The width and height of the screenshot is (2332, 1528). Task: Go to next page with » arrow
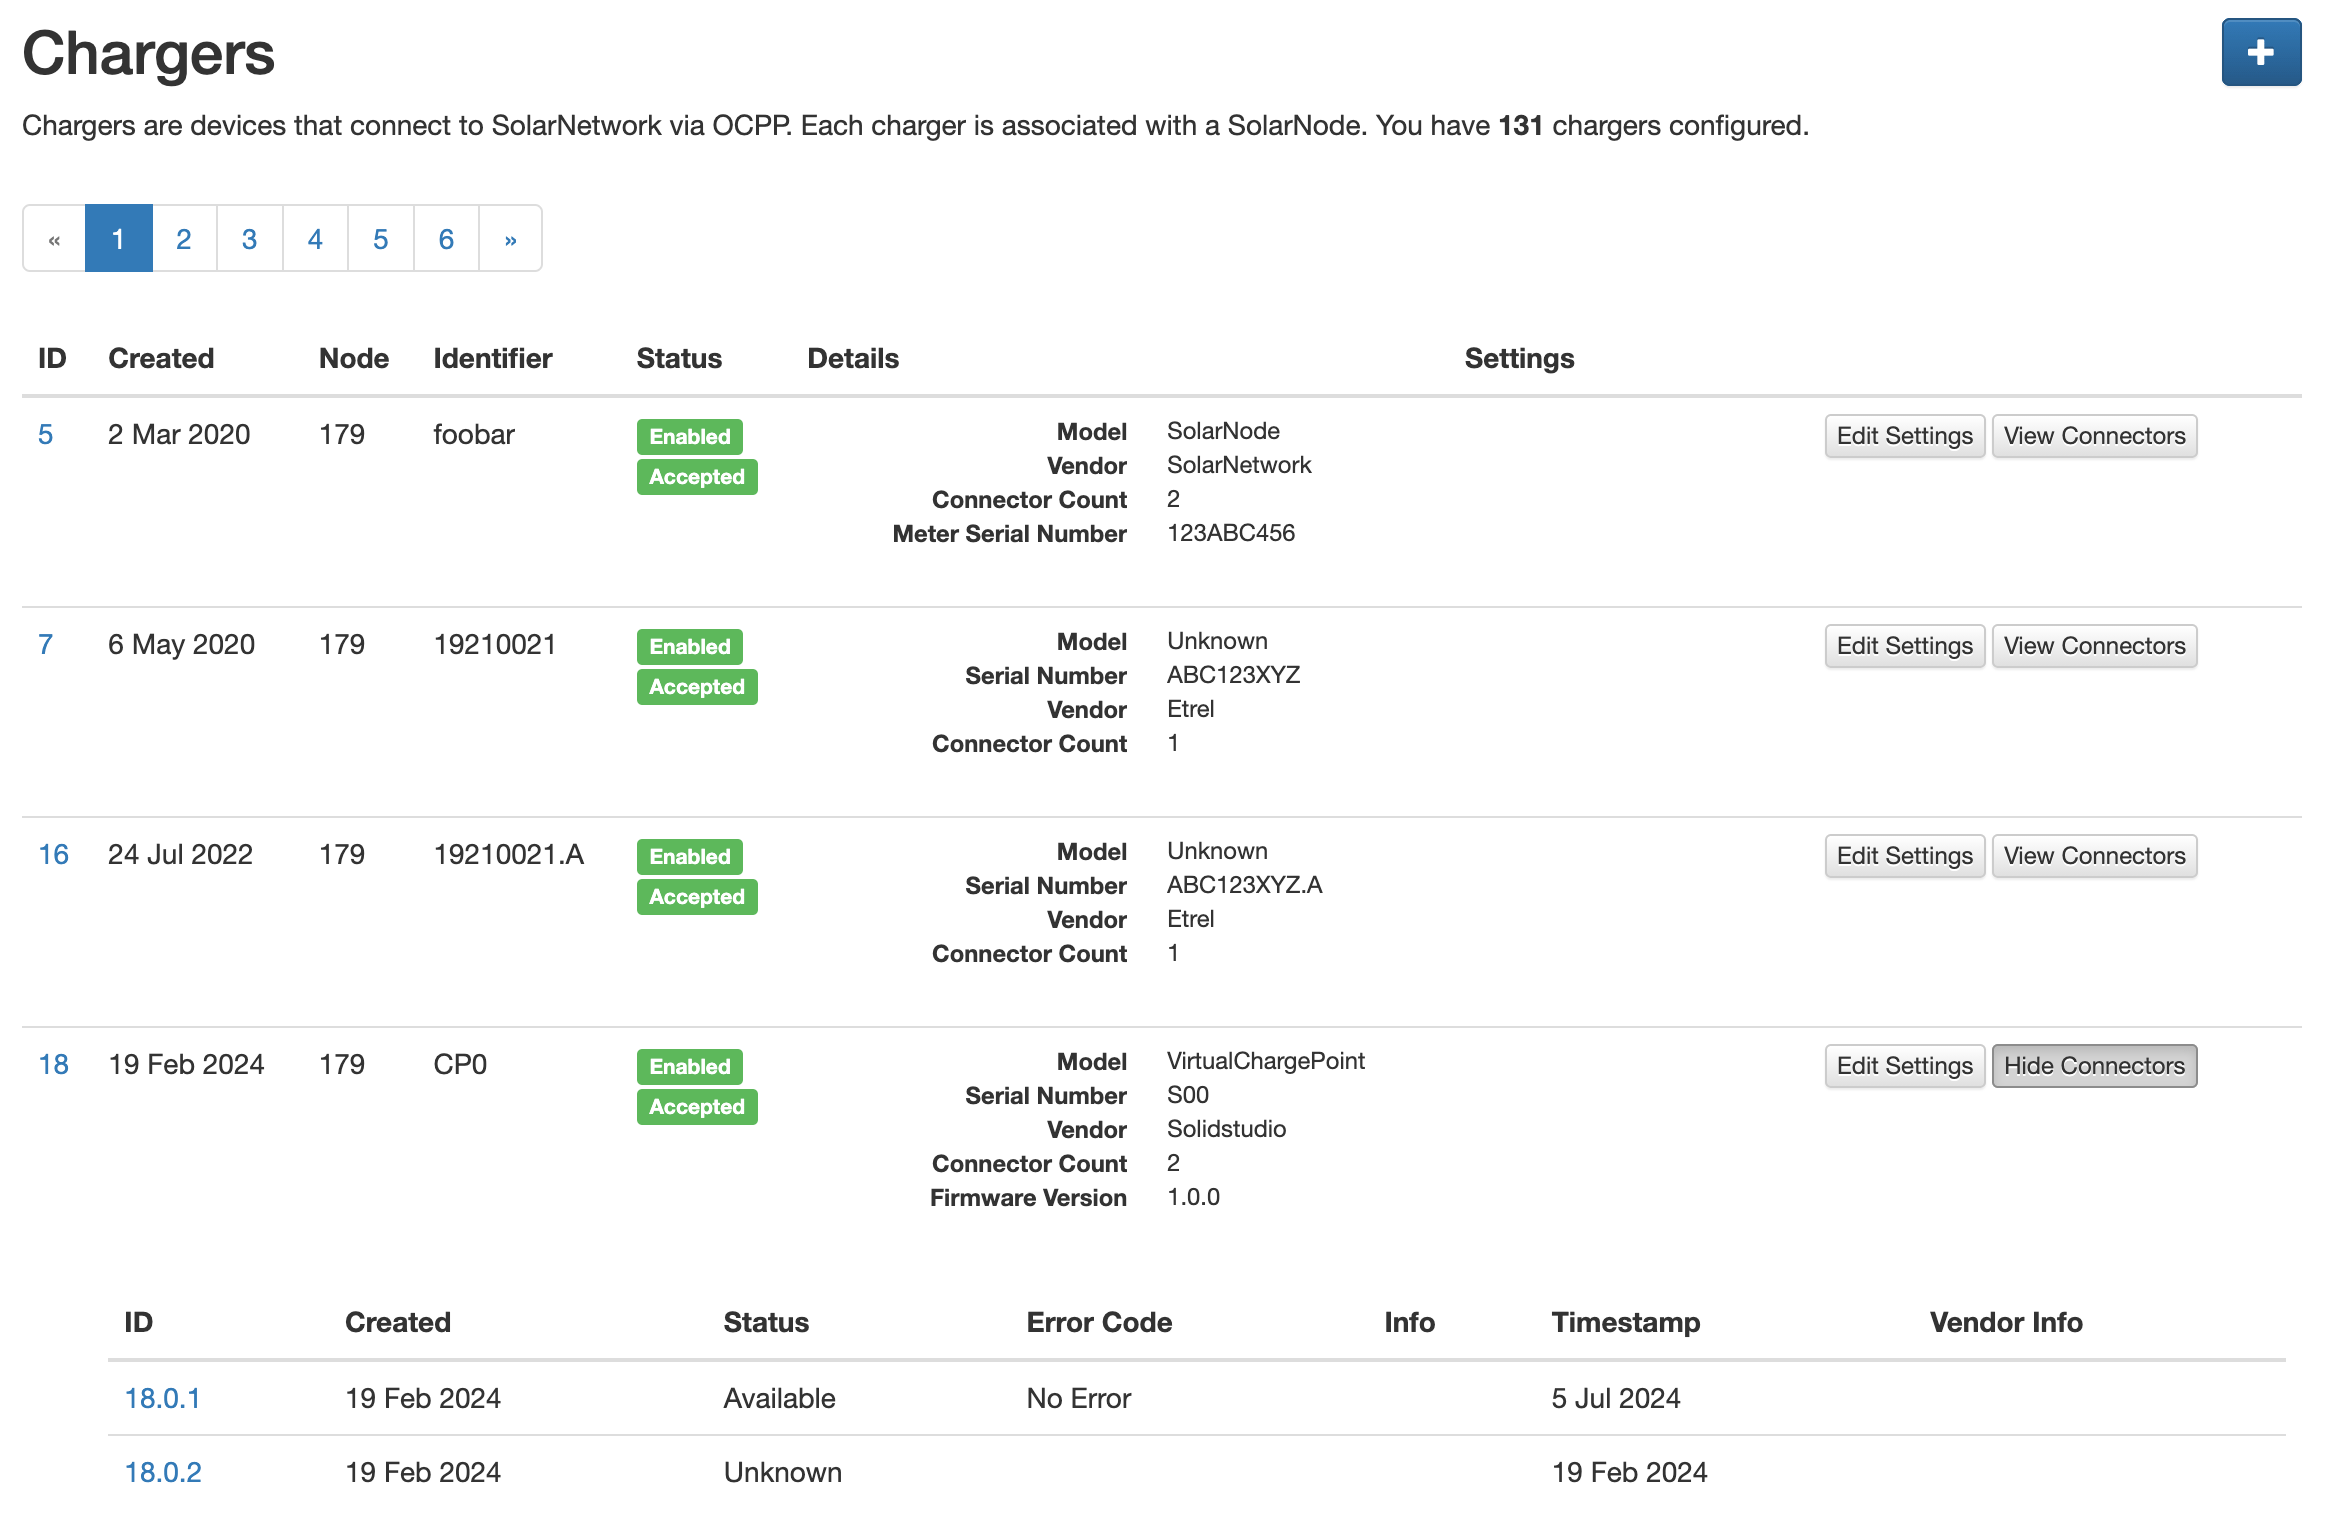point(510,239)
